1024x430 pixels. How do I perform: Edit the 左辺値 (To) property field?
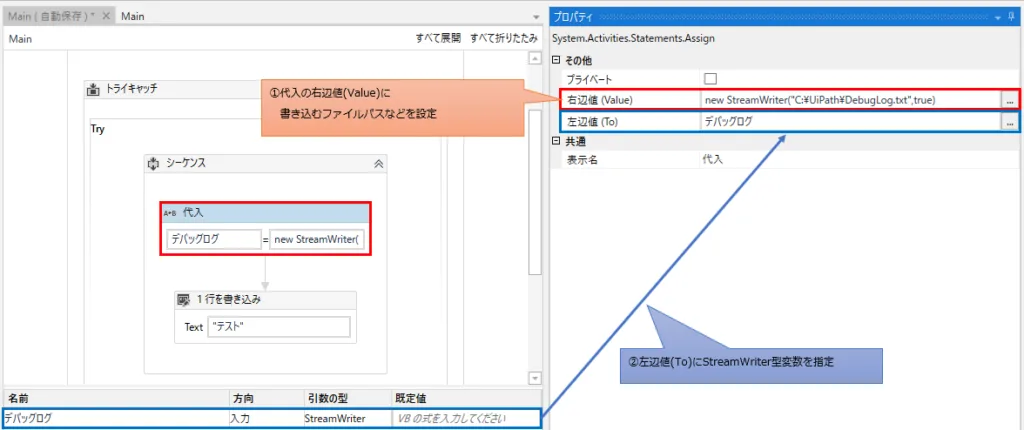[x=850, y=121]
